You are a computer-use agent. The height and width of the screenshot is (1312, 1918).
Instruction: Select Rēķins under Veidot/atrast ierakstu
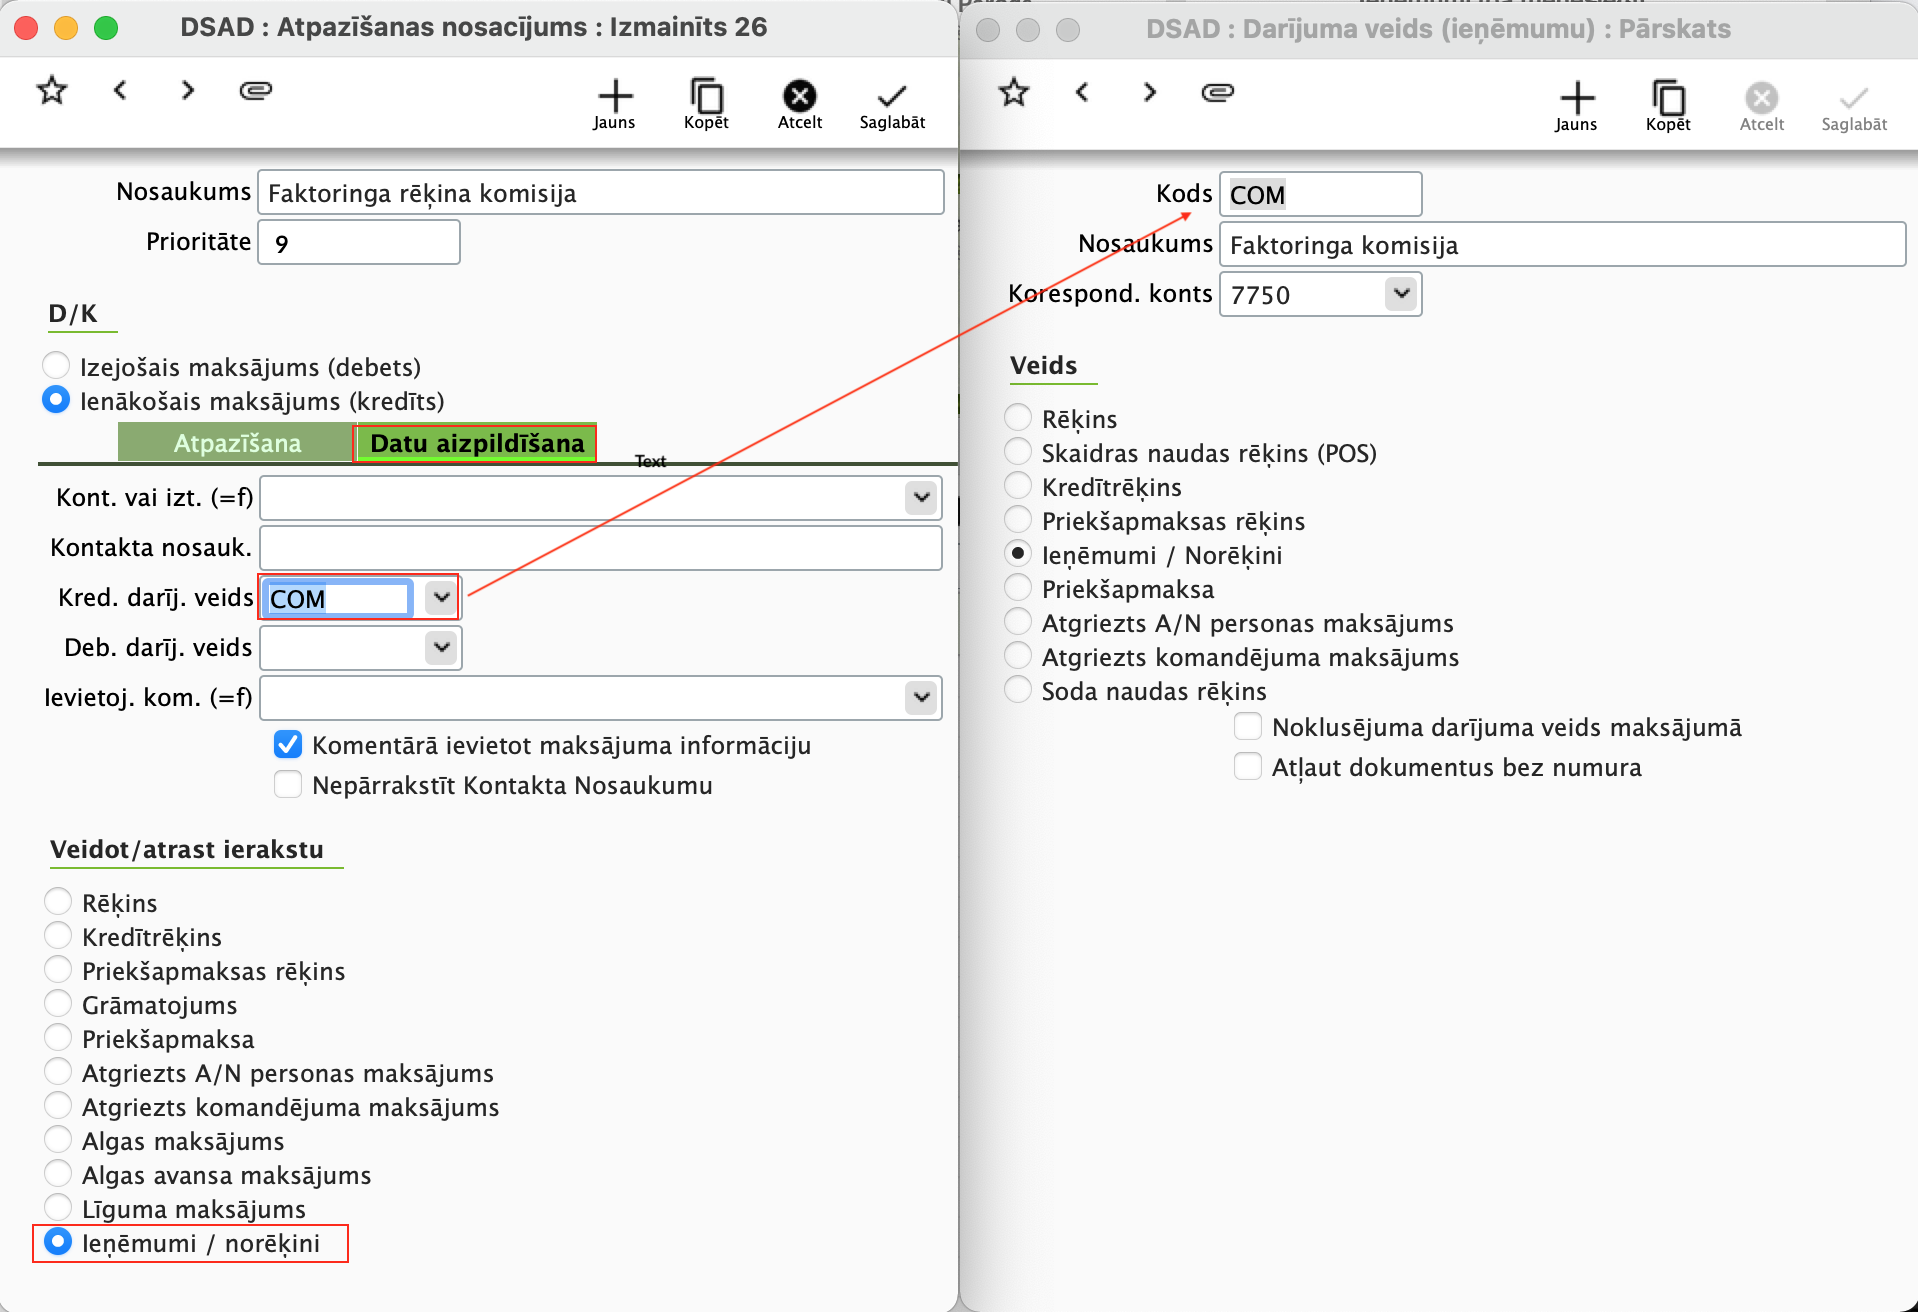58,902
